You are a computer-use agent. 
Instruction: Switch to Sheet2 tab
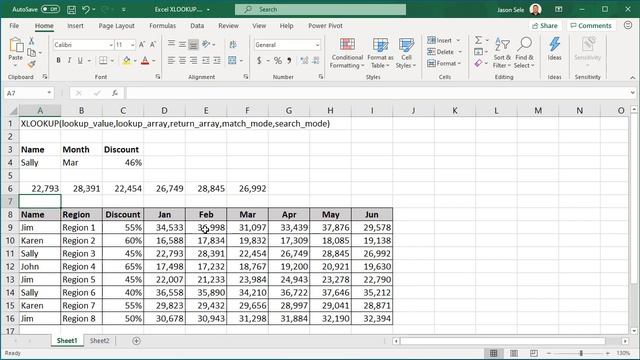[100, 341]
